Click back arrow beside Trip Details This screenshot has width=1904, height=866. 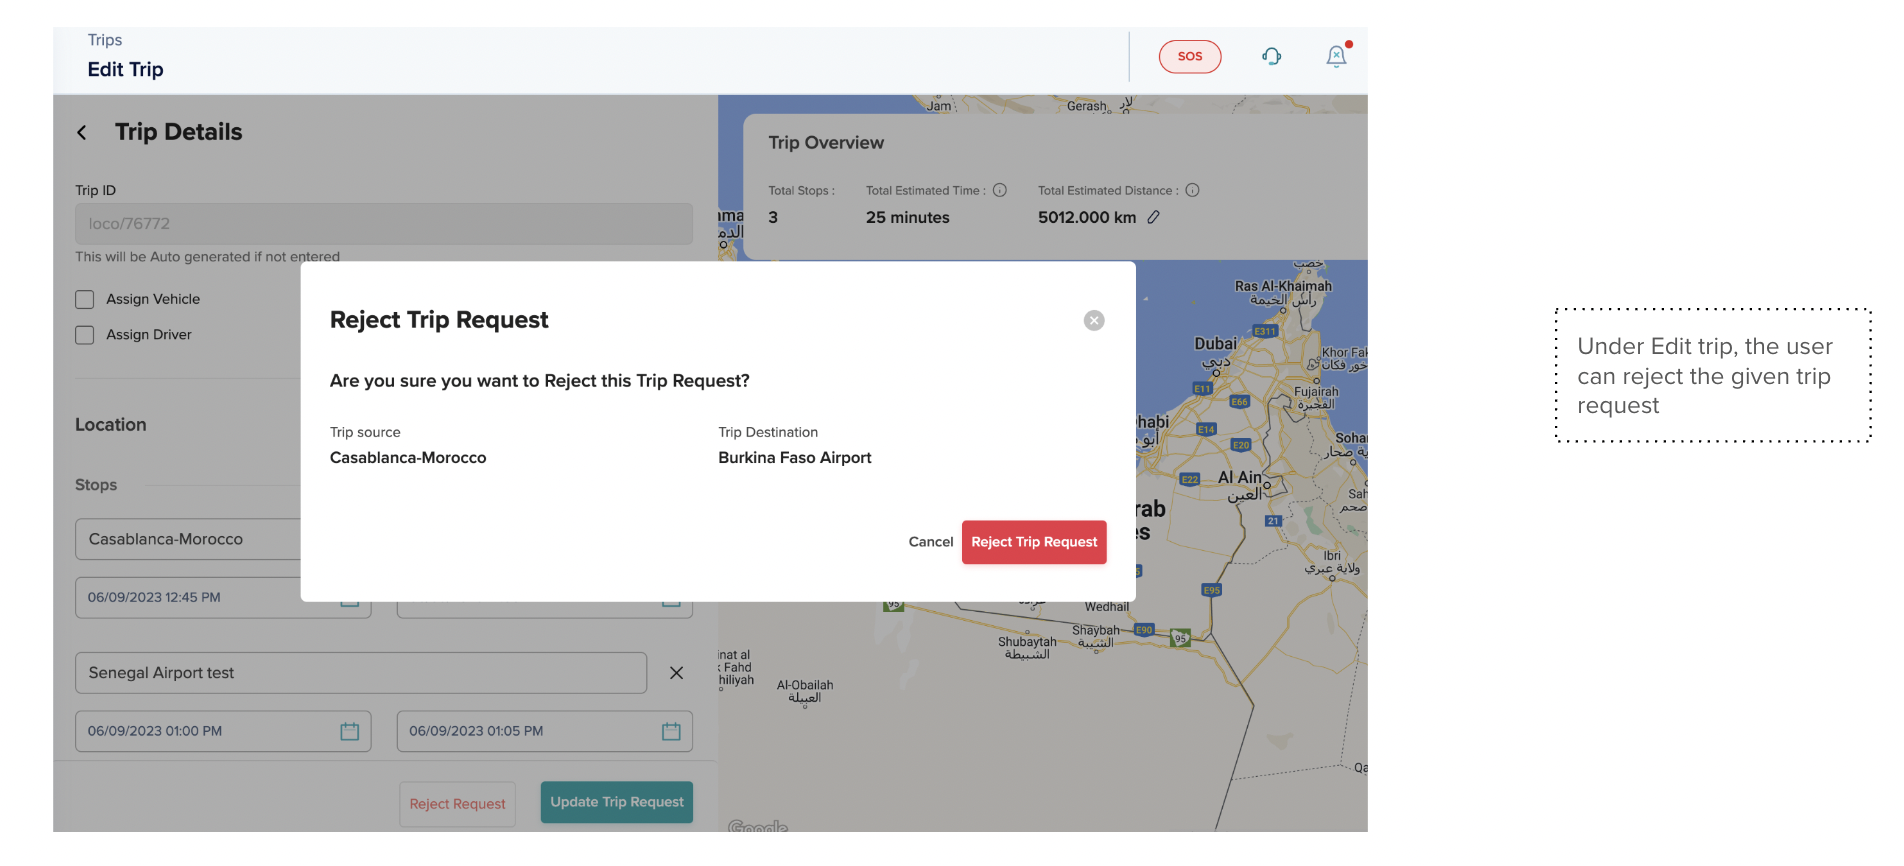click(82, 133)
